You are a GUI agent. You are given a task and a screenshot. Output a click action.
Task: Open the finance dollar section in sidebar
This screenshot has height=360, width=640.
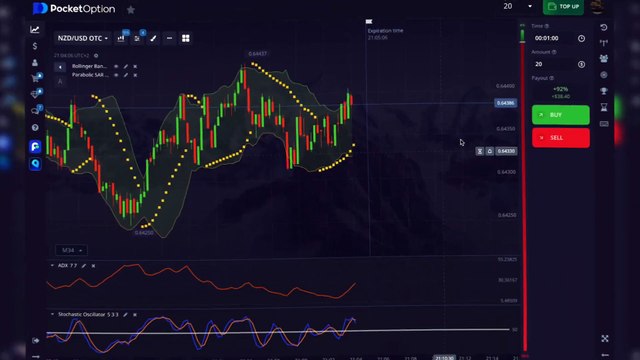[x=35, y=46]
